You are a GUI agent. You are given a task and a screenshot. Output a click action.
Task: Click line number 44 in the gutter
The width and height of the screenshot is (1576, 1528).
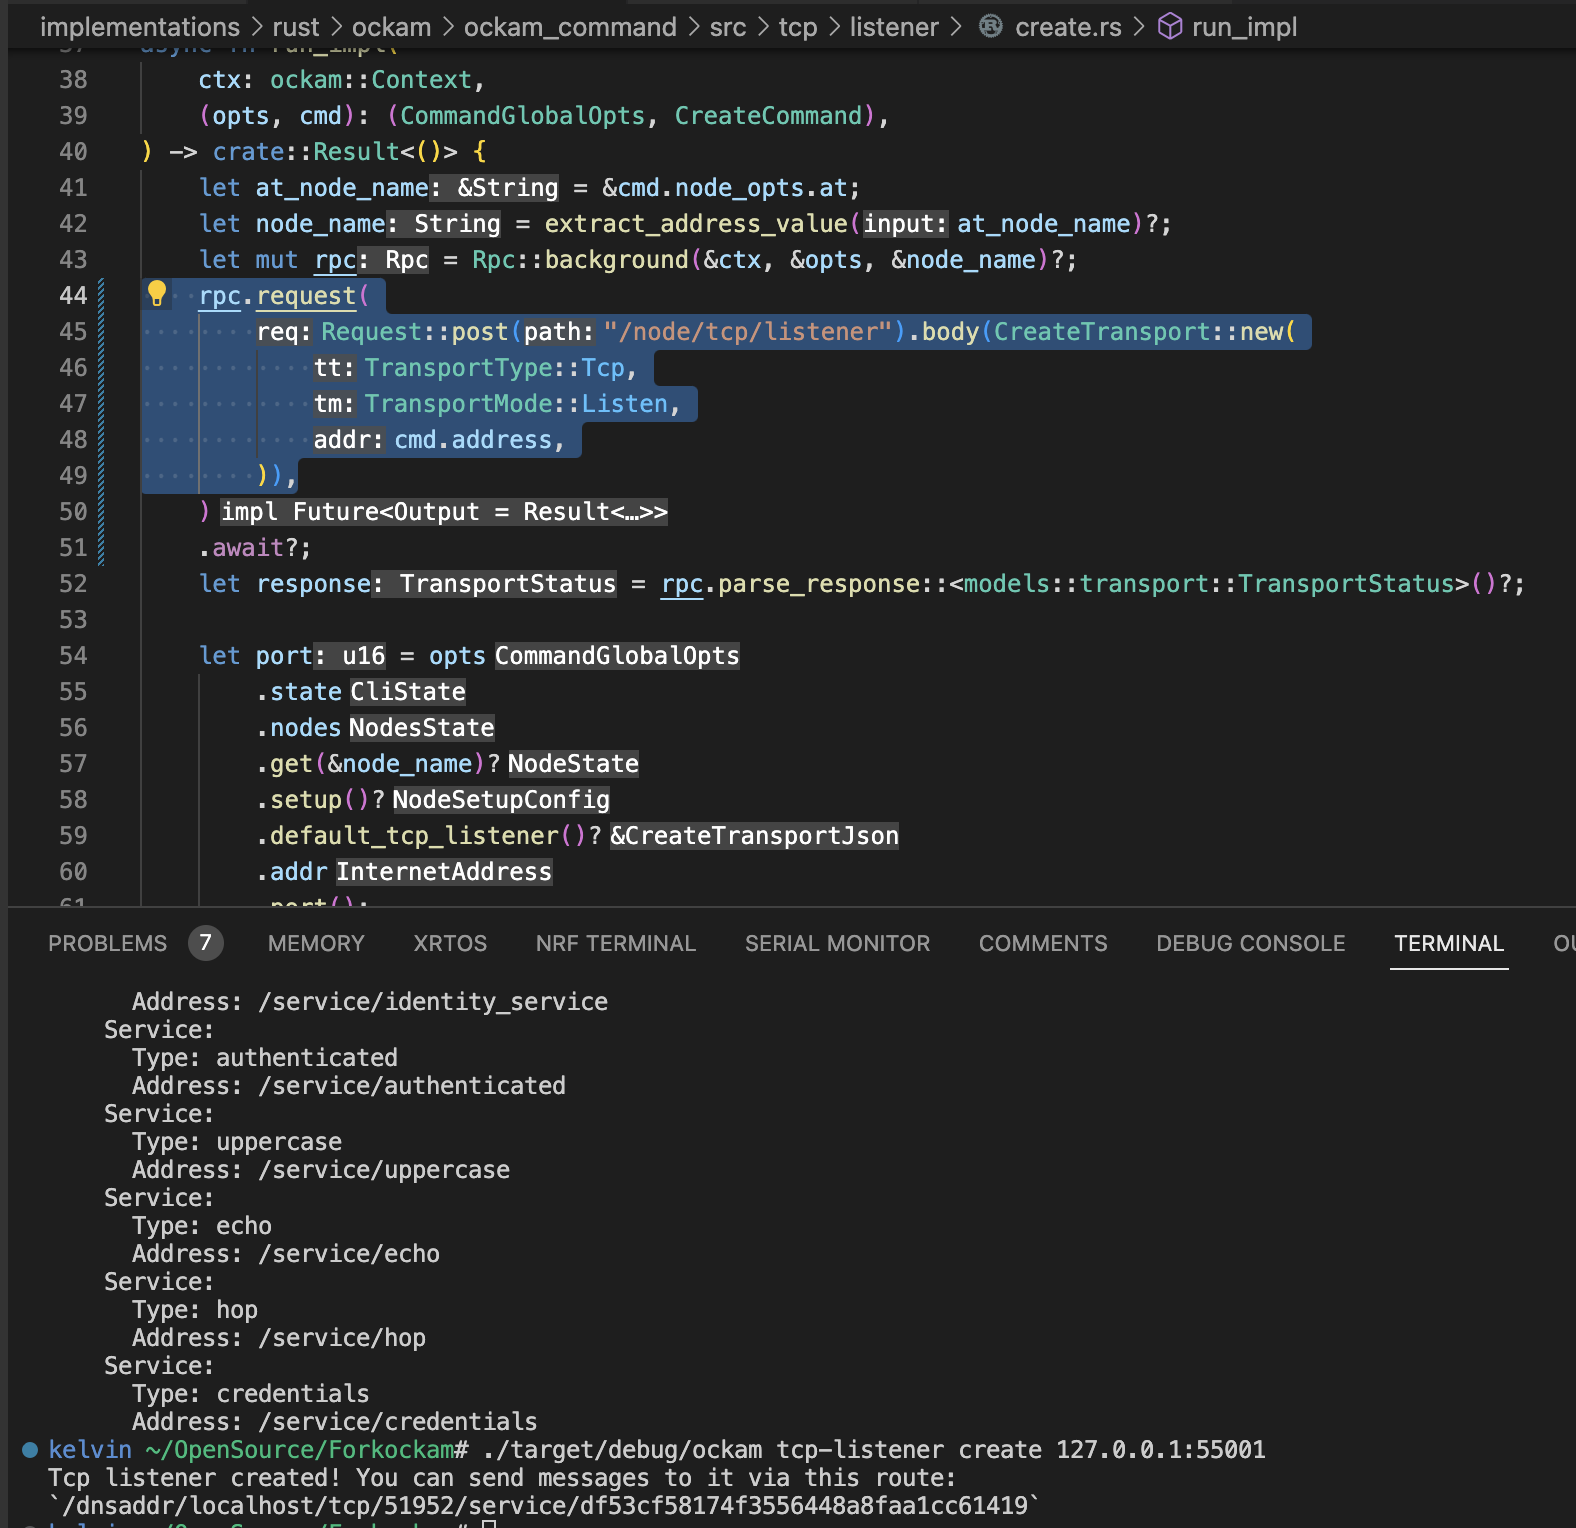[x=73, y=295]
